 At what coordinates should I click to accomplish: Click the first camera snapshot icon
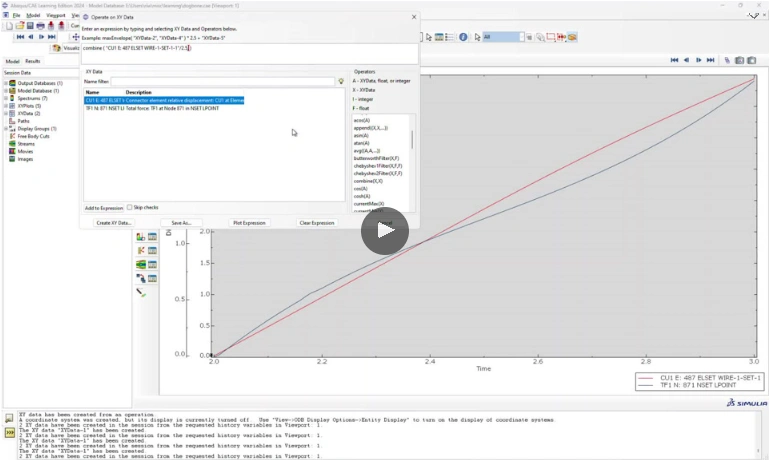(740, 60)
